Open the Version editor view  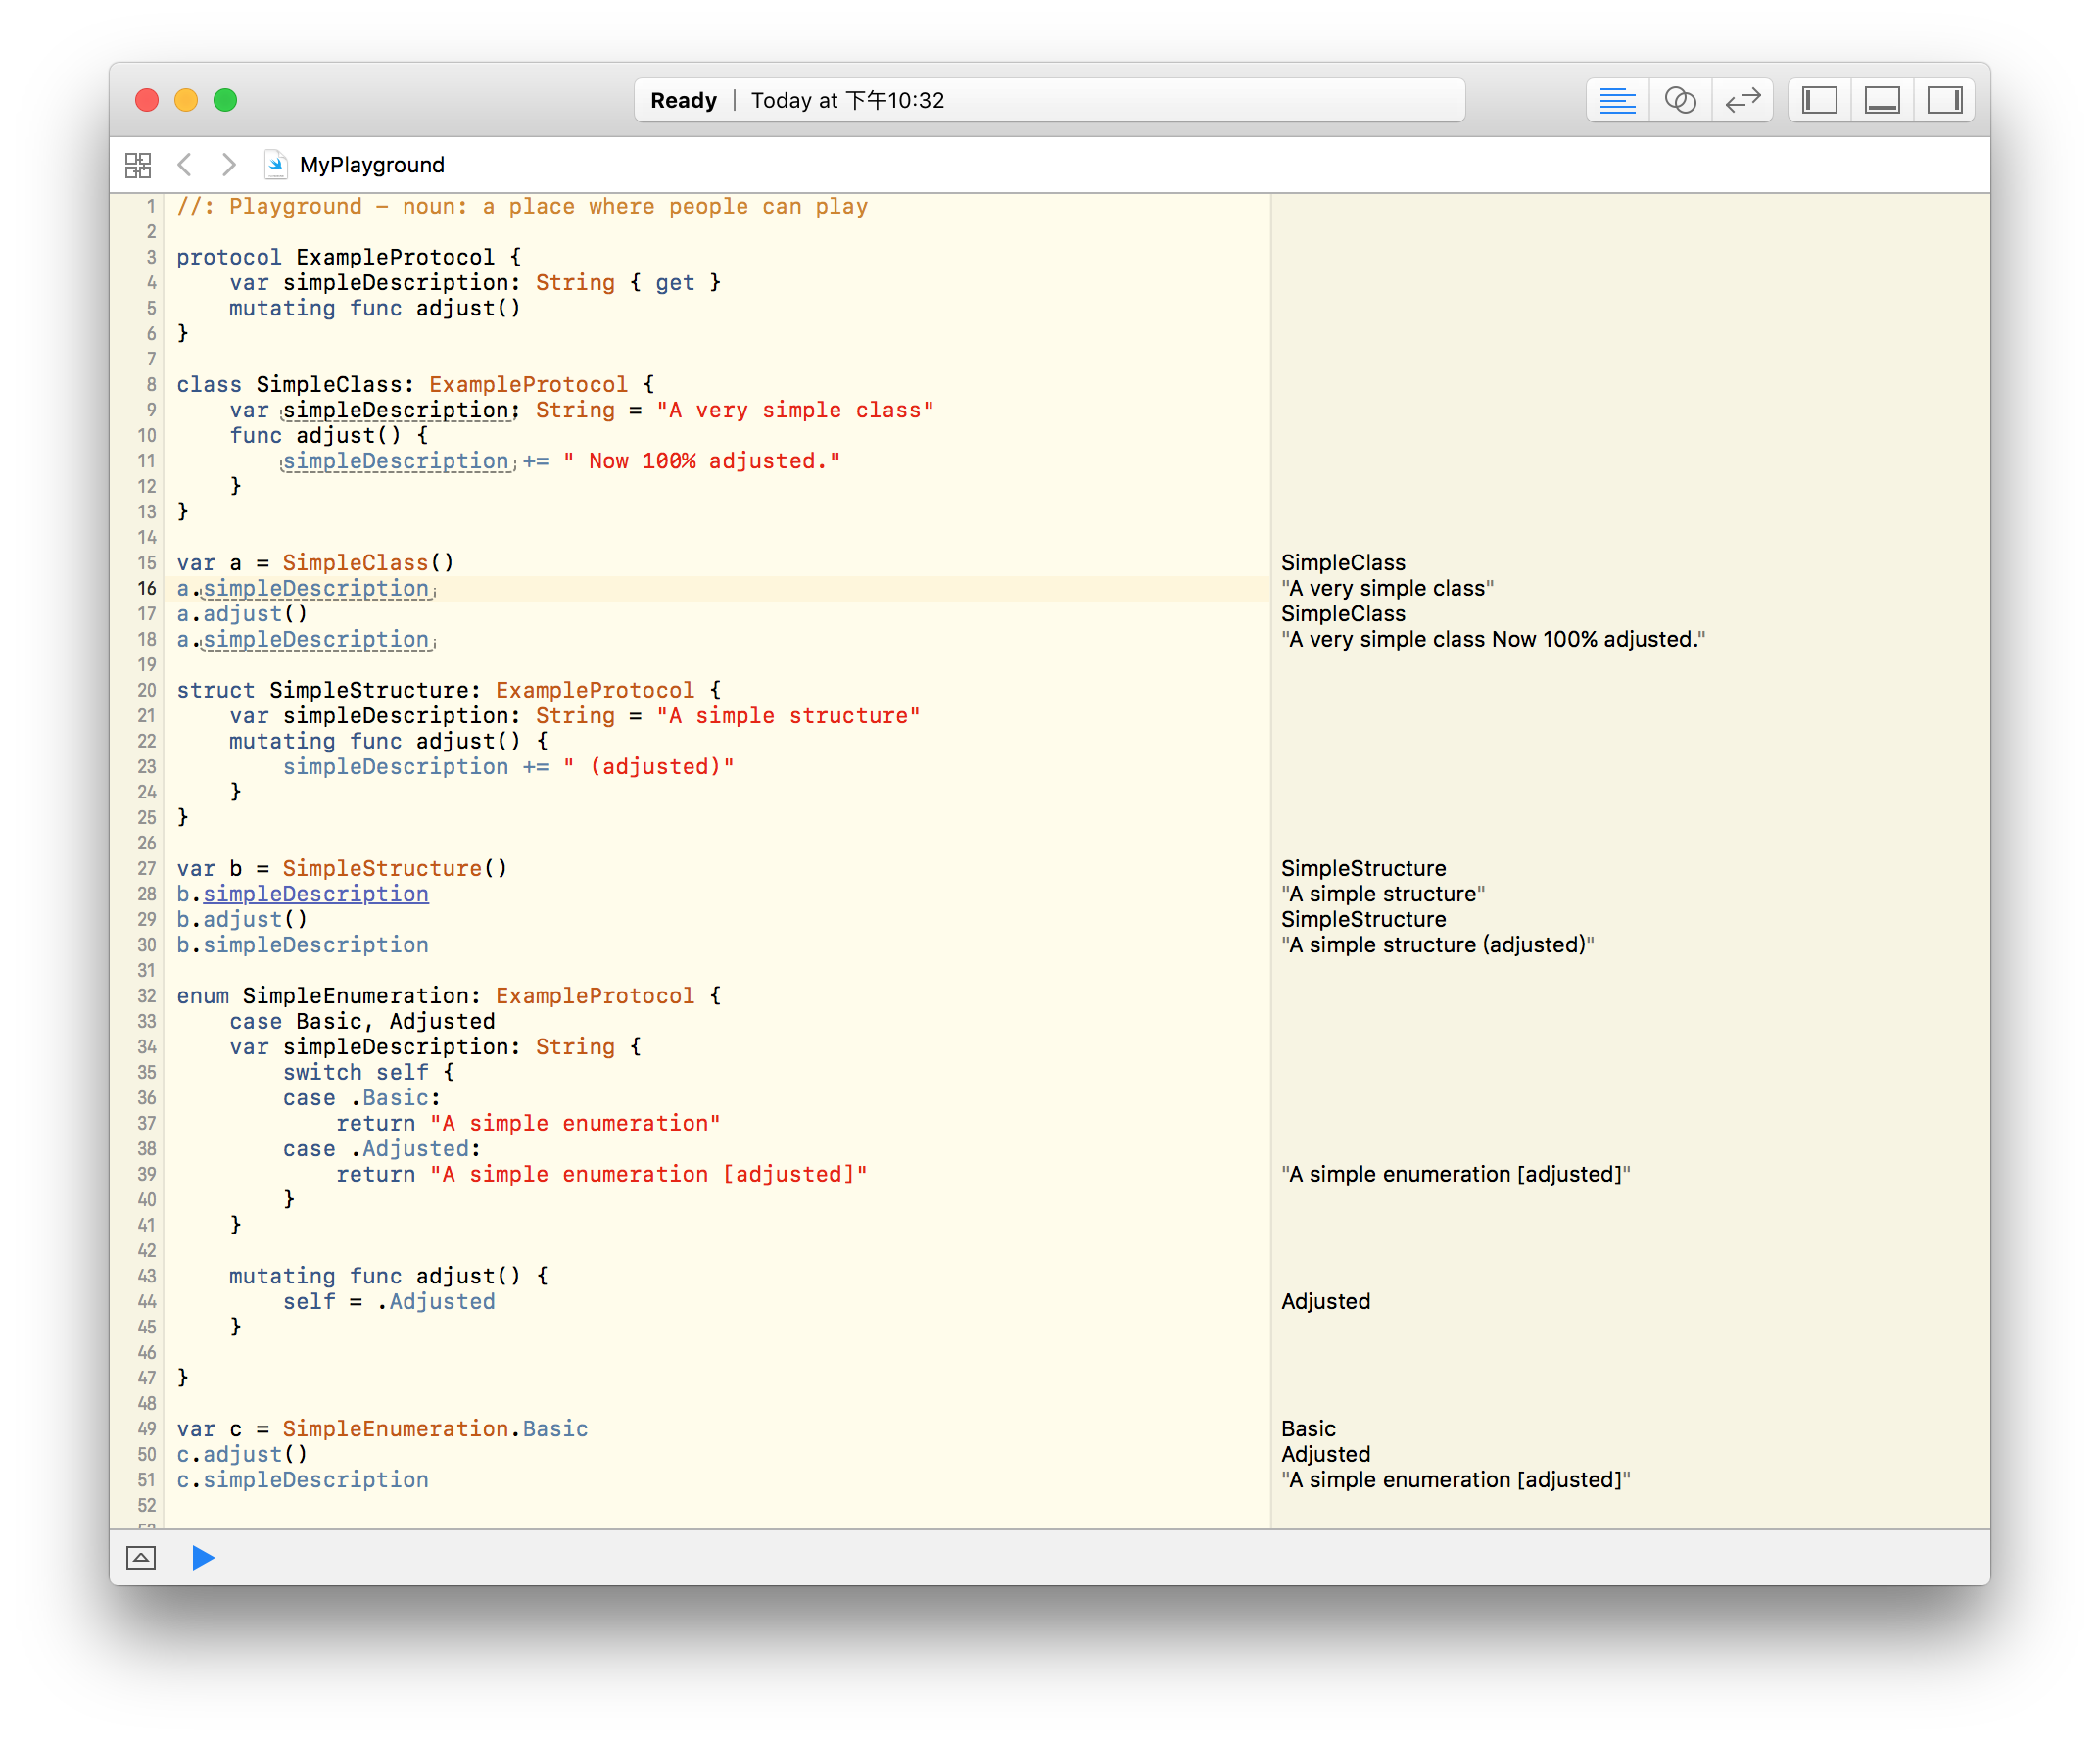click(1743, 100)
